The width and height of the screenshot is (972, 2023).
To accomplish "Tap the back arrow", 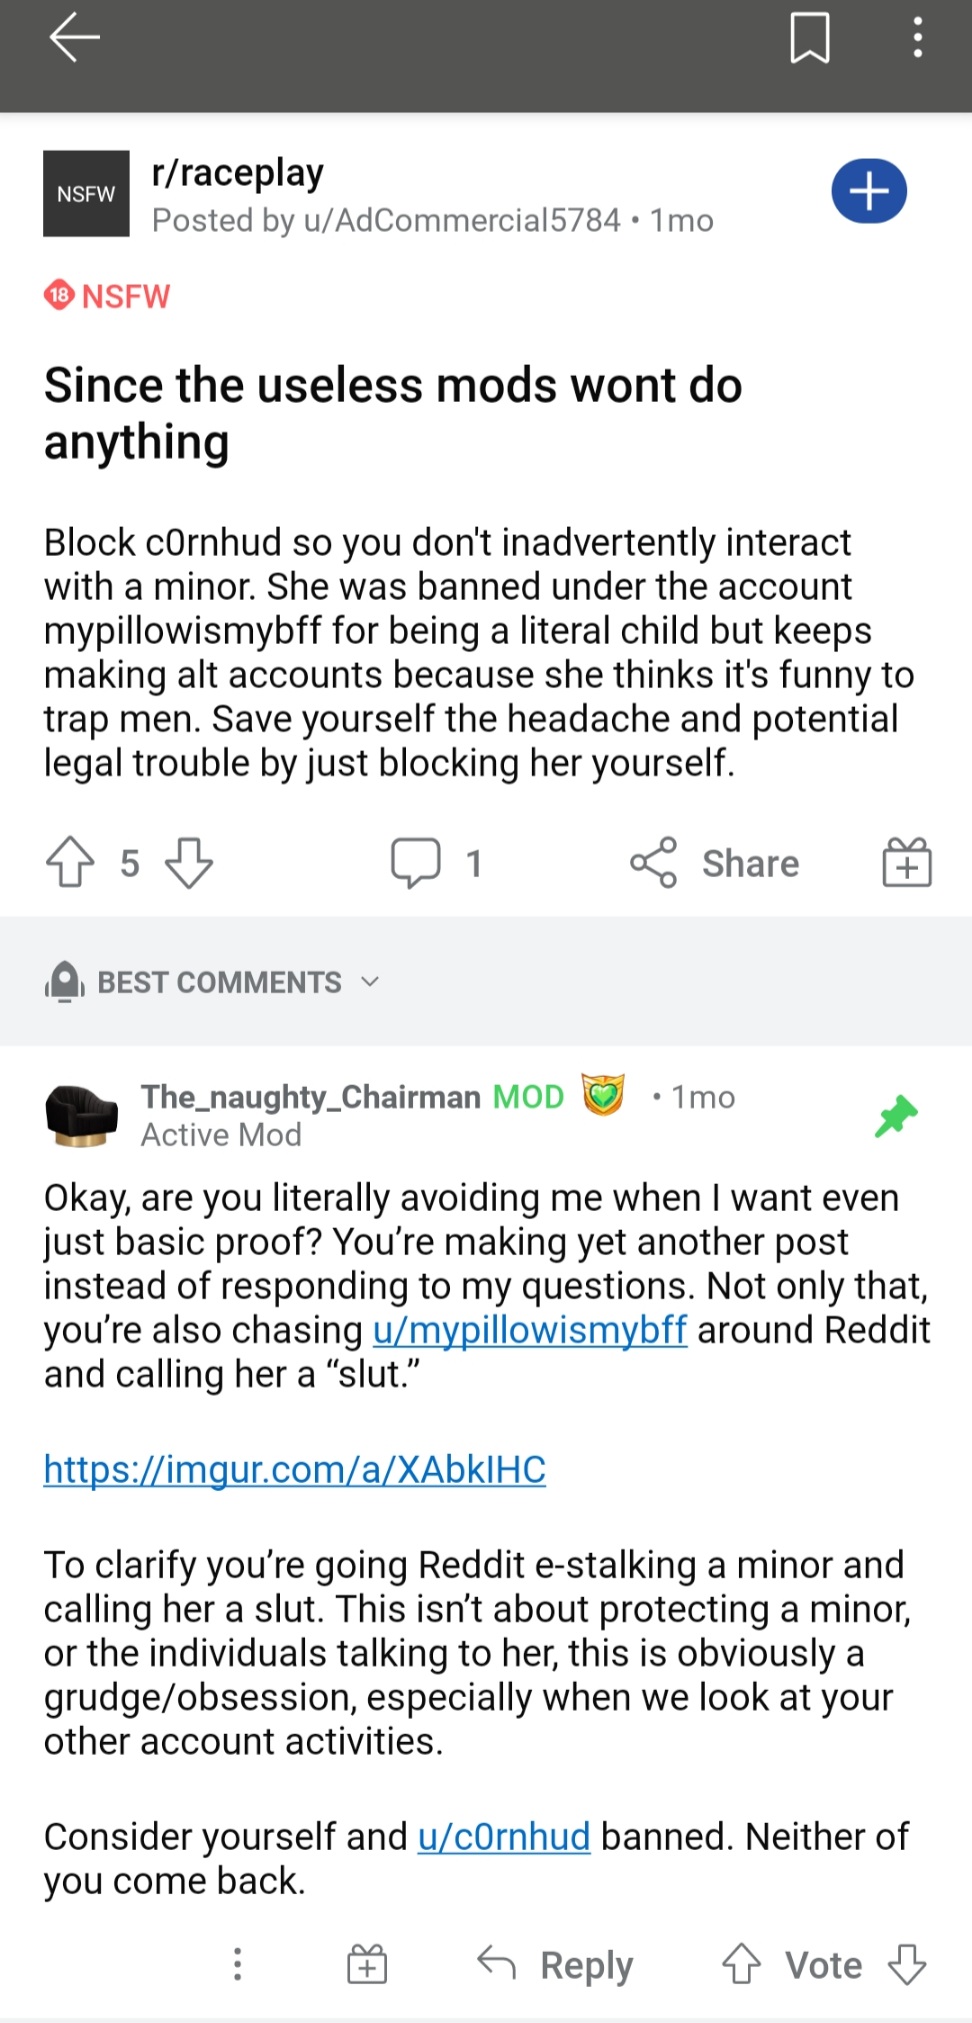I will coord(74,38).
